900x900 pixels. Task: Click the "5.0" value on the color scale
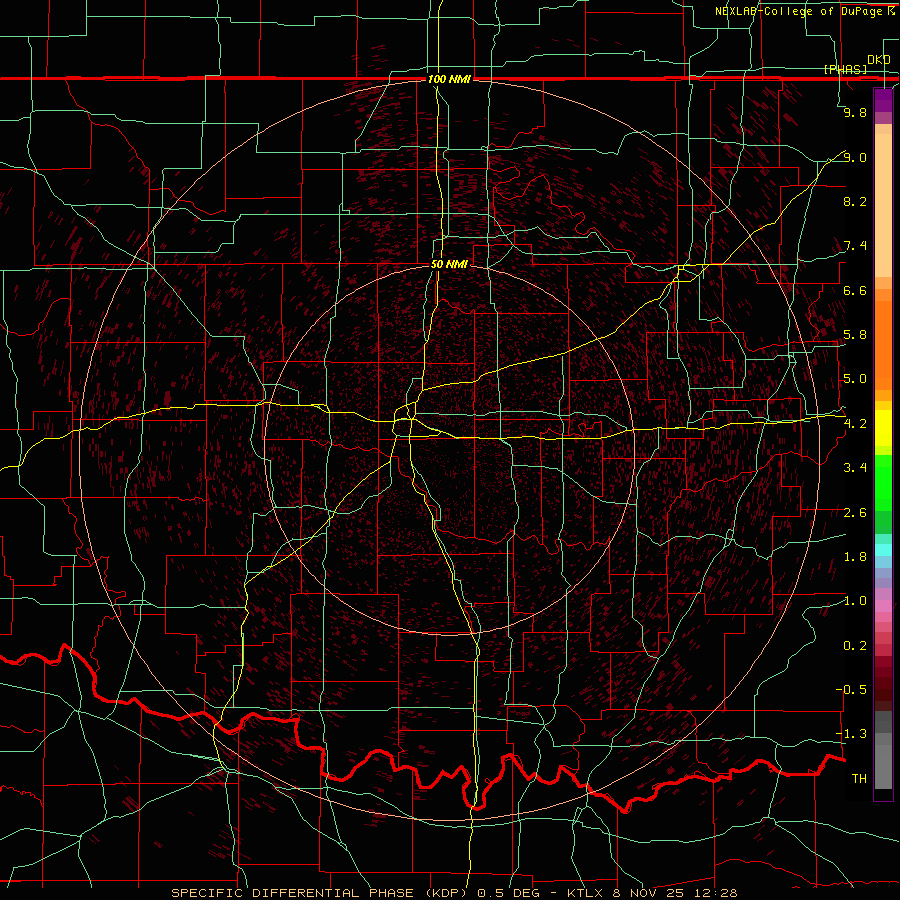click(x=855, y=379)
